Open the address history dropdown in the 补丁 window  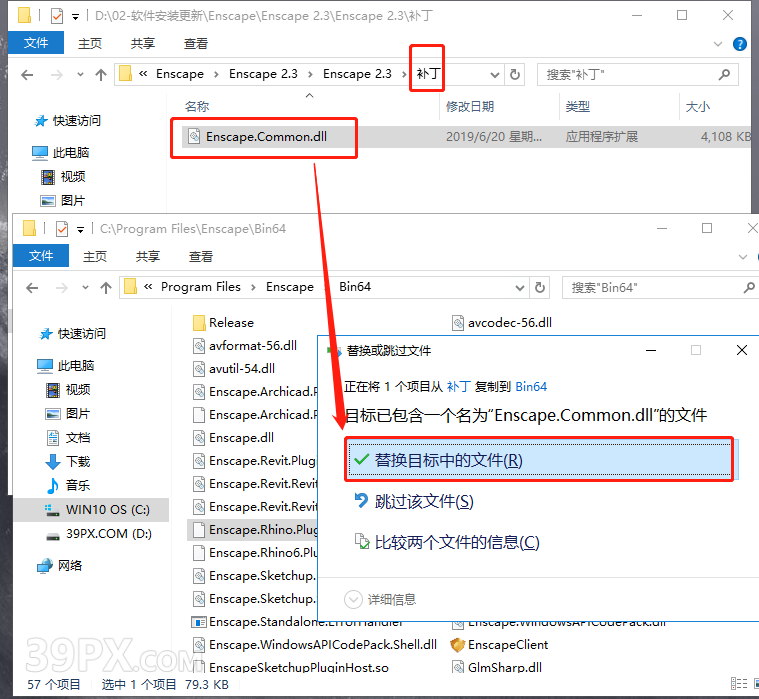pyautogui.click(x=493, y=74)
